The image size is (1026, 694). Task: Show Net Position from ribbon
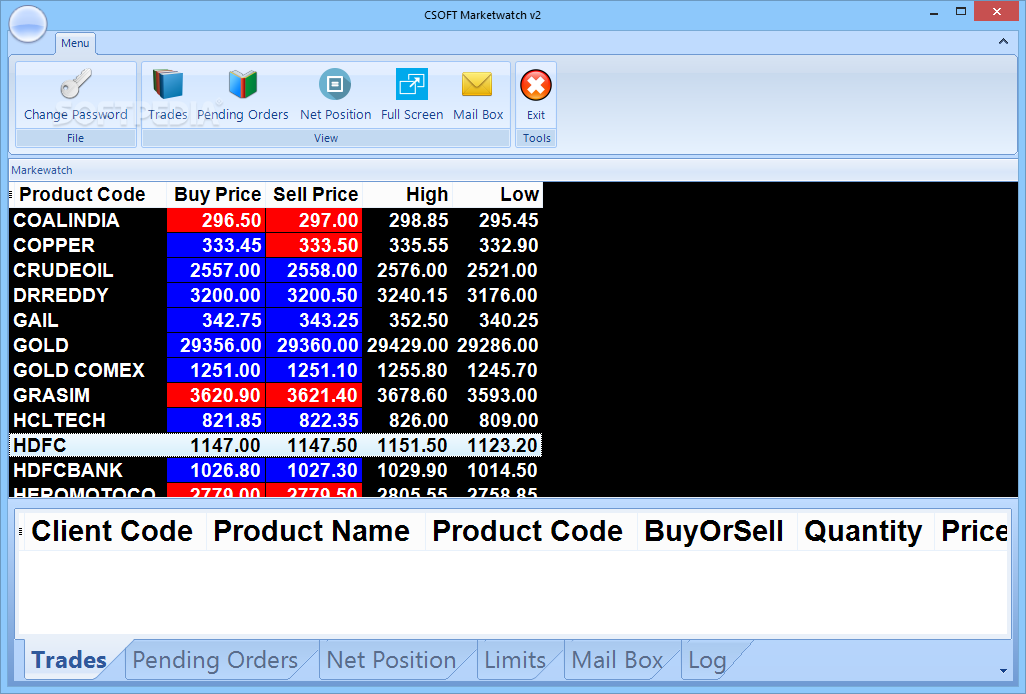[x=335, y=95]
